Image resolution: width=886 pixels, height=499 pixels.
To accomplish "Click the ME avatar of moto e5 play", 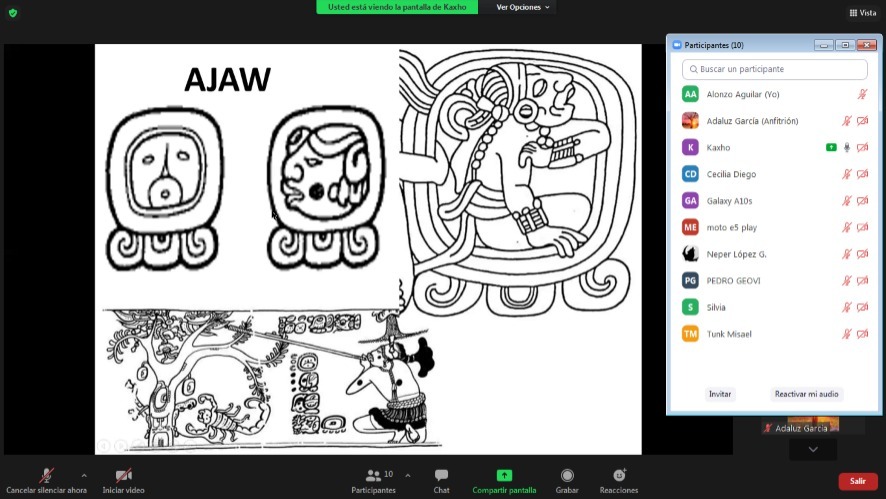I will (x=690, y=227).
